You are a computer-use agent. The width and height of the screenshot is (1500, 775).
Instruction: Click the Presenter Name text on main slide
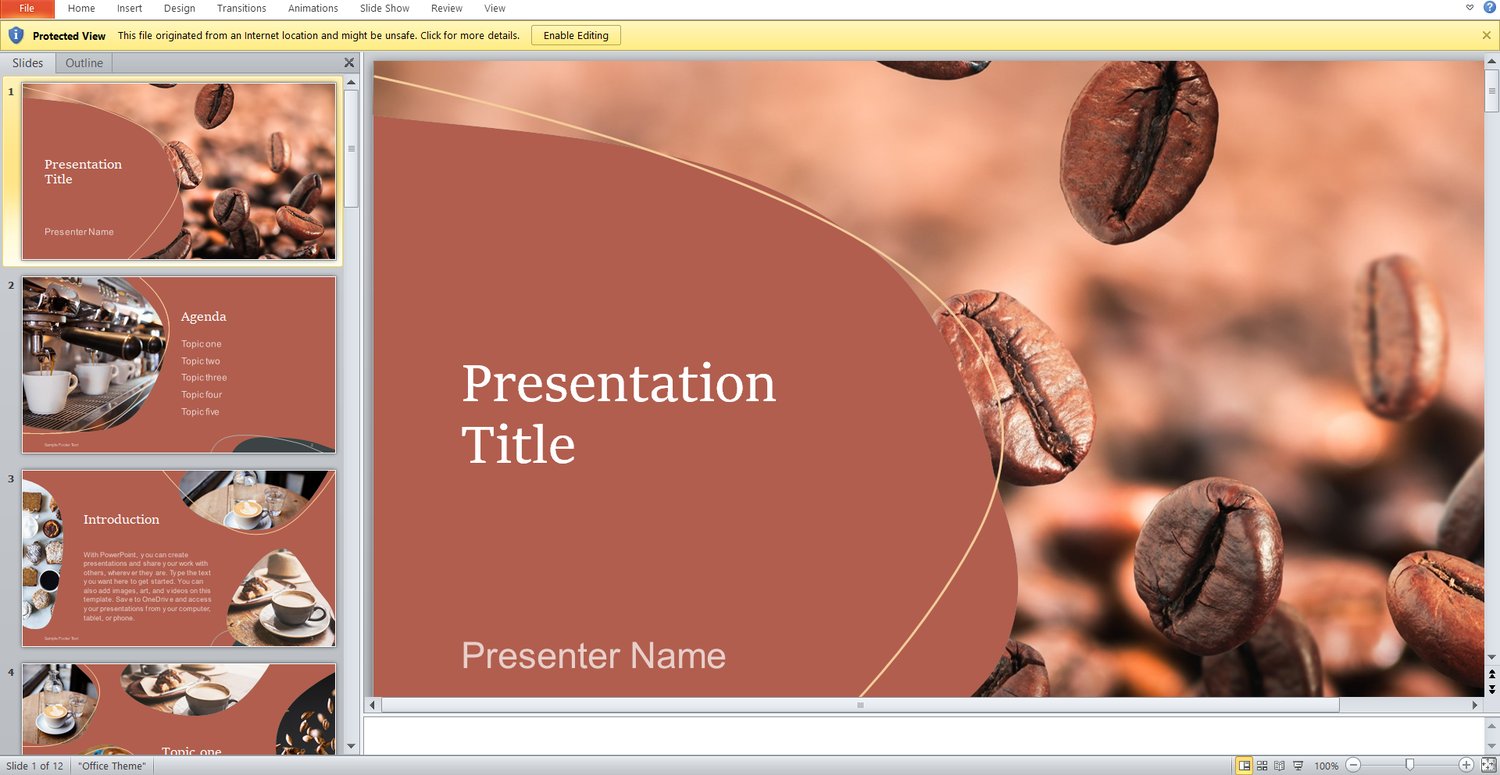(x=593, y=656)
